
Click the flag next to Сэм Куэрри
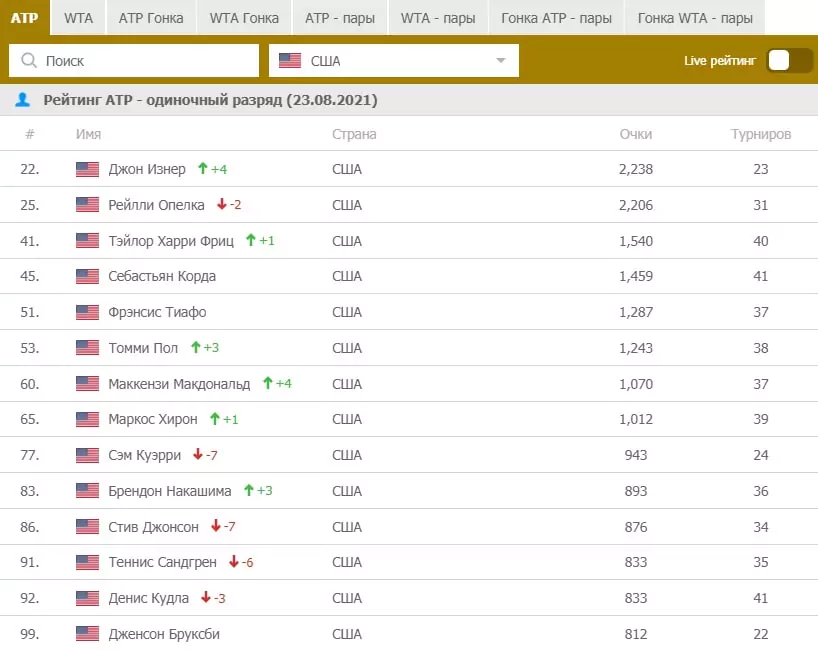tap(87, 455)
